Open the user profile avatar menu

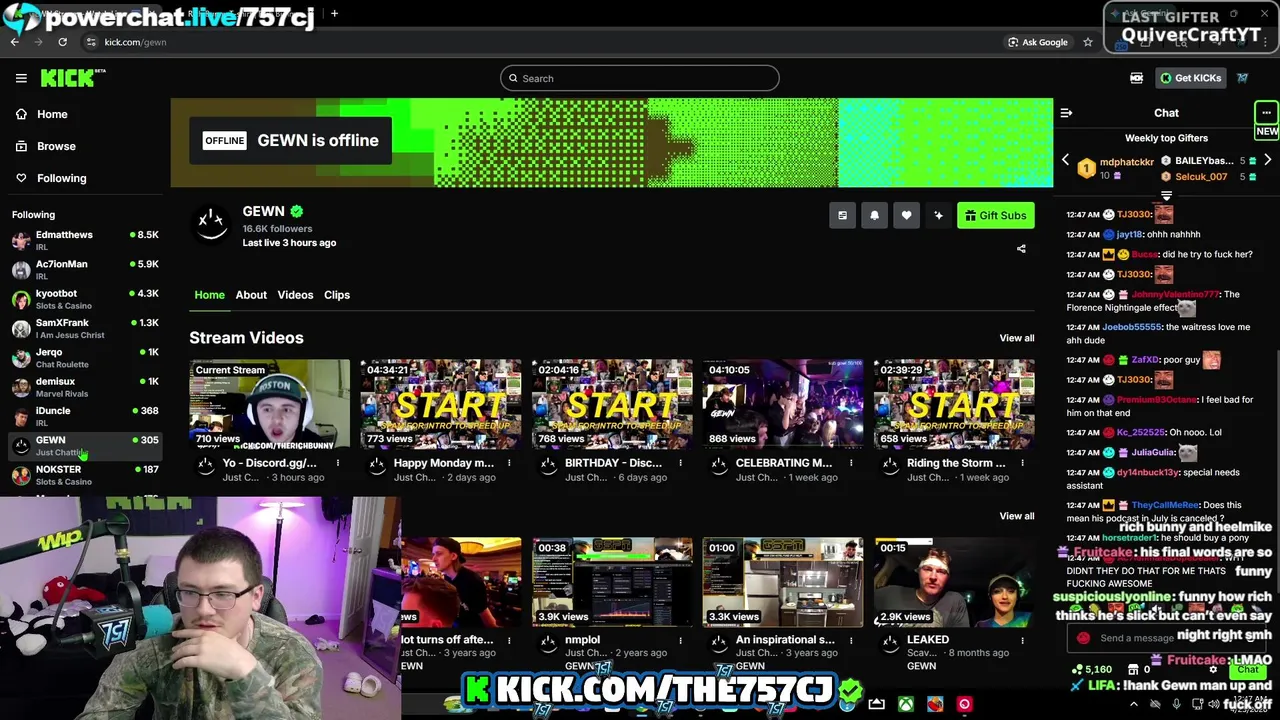tap(1243, 78)
